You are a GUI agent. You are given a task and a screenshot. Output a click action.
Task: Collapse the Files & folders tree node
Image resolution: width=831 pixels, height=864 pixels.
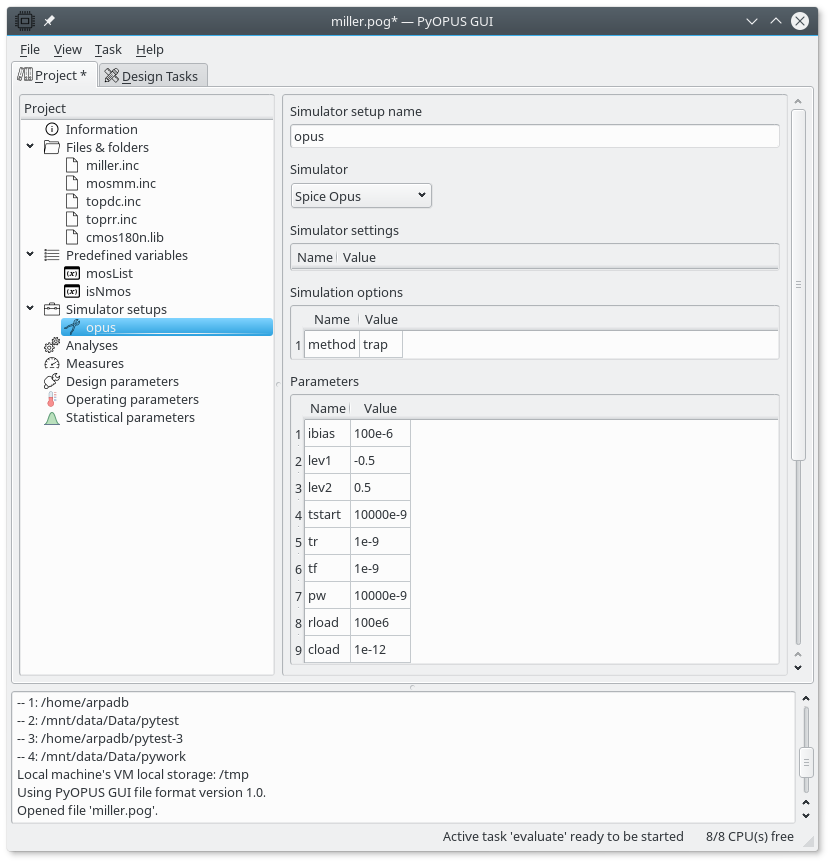click(x=31, y=147)
